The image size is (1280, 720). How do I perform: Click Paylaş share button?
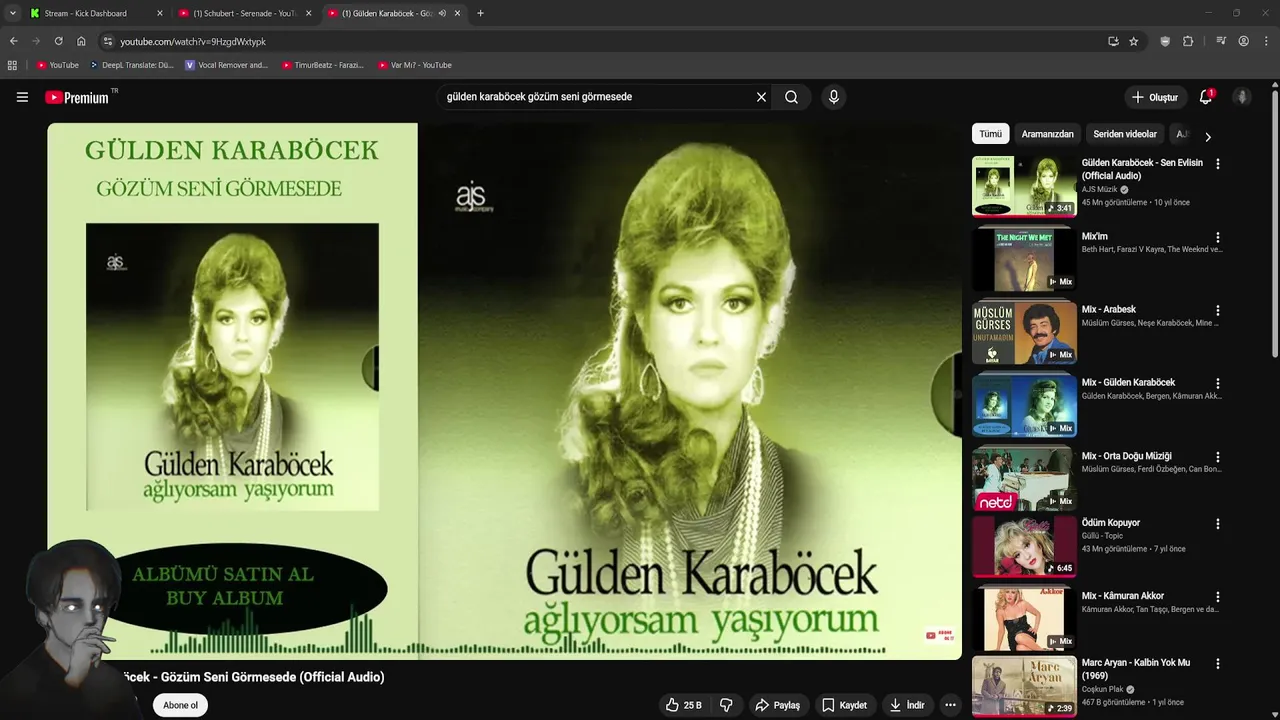click(x=778, y=705)
